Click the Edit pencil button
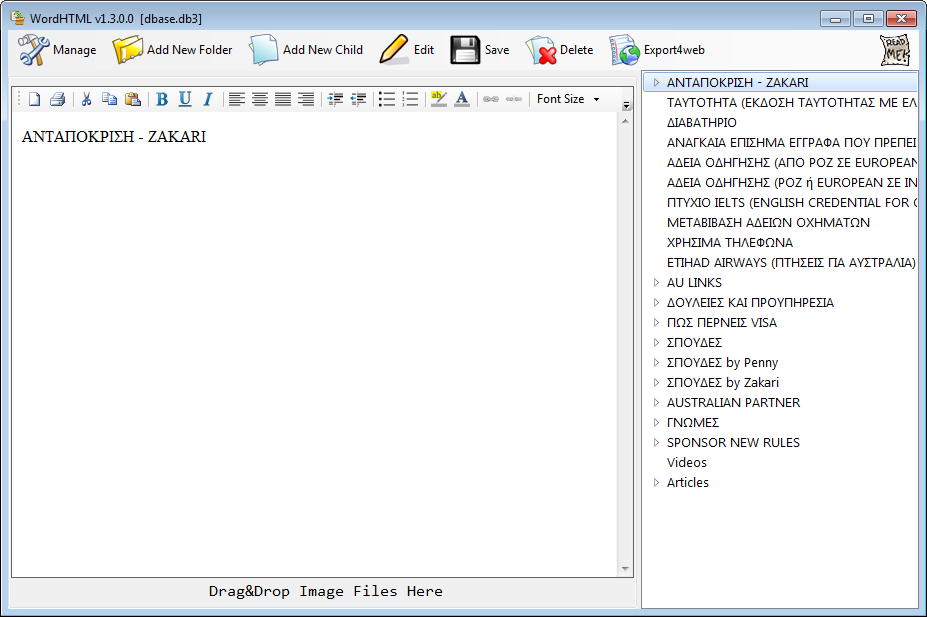Screen dimensions: 927x617 click(x=407, y=50)
